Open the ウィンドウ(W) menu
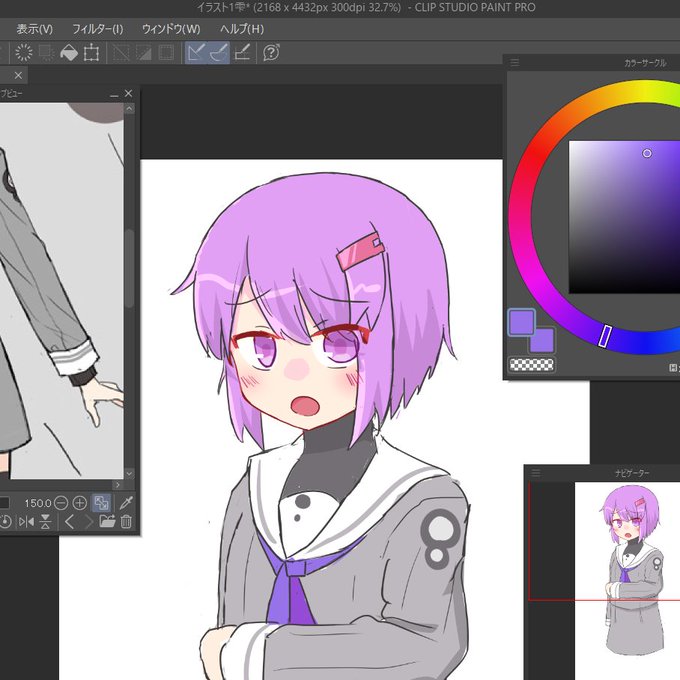 171,29
